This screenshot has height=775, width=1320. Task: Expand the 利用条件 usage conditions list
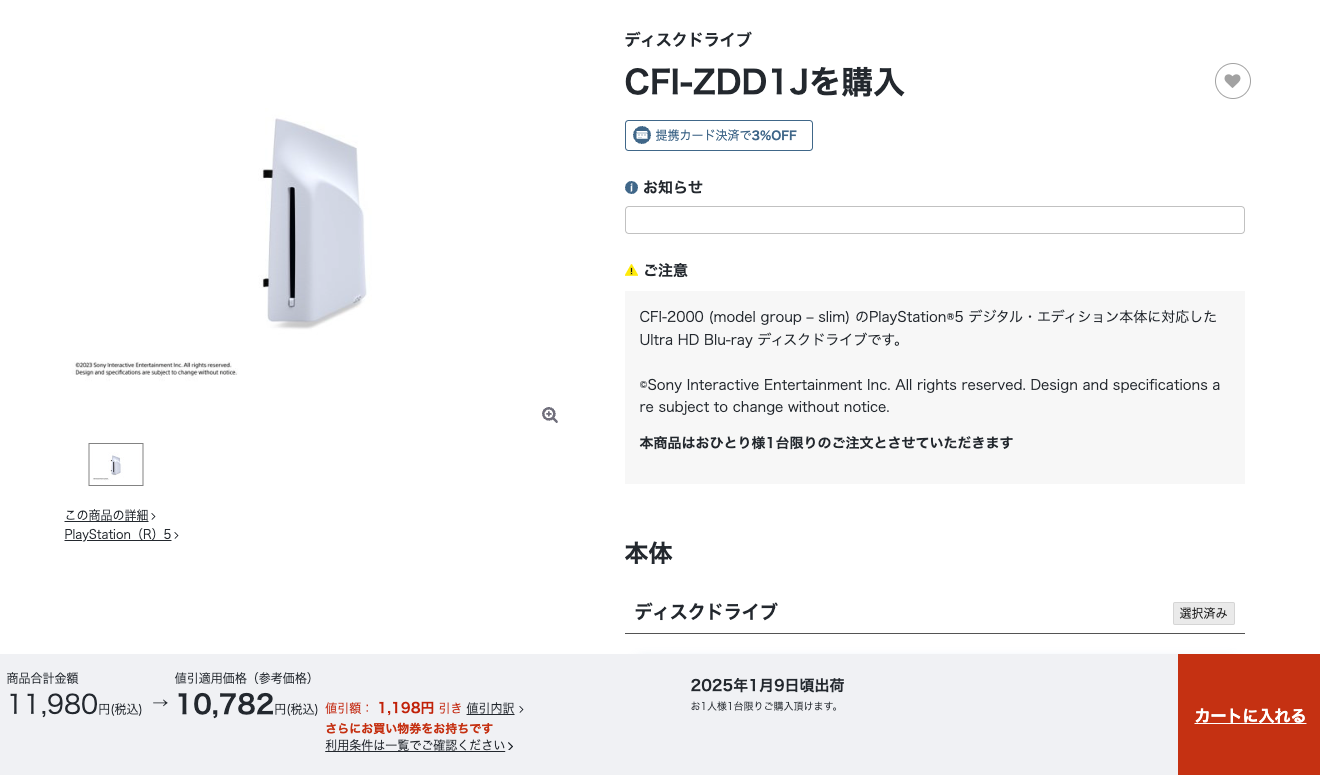418,744
